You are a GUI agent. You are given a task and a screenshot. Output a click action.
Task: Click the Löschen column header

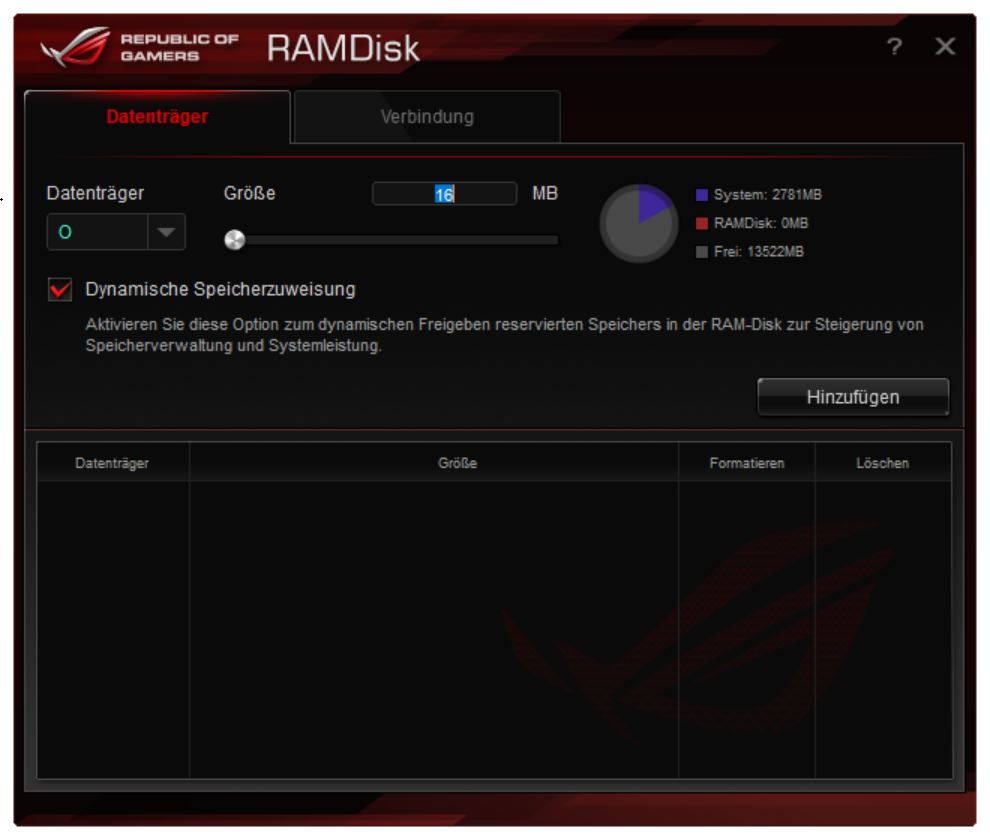883,463
